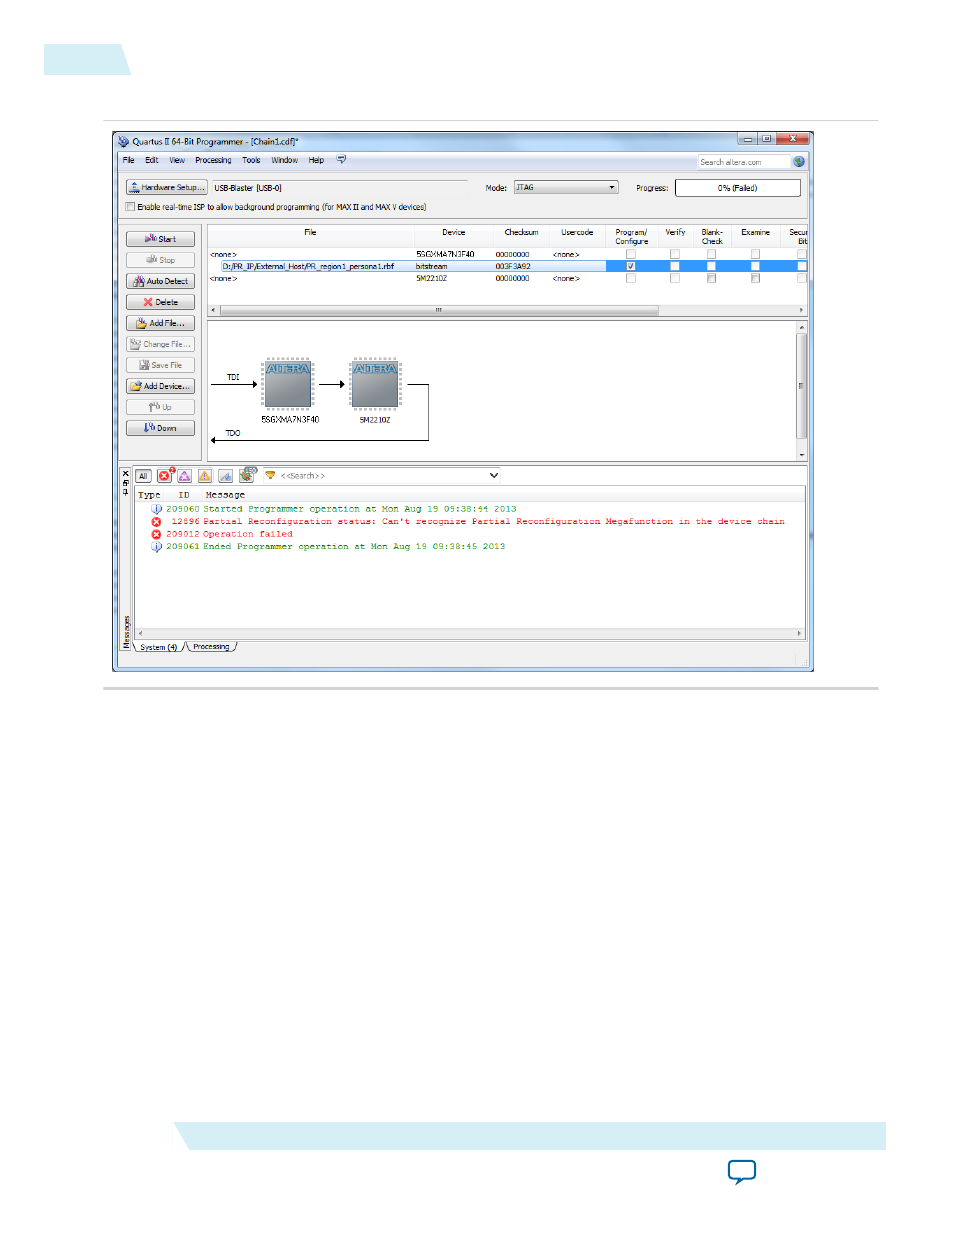Open the Help menu
The image size is (954, 1235).
pyautogui.click(x=316, y=160)
